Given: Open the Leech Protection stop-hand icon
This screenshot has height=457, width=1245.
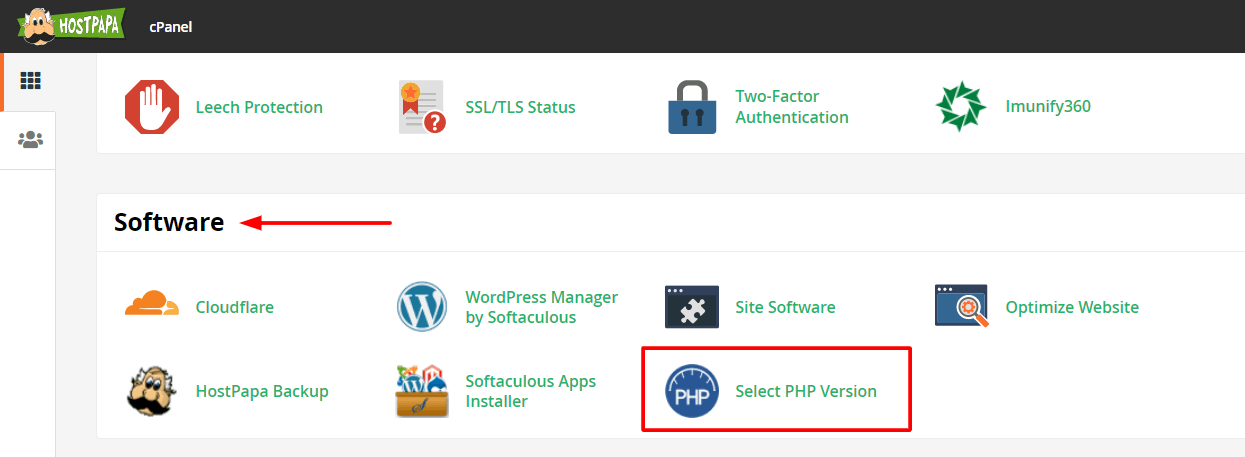Looking at the screenshot, I should 152,107.
